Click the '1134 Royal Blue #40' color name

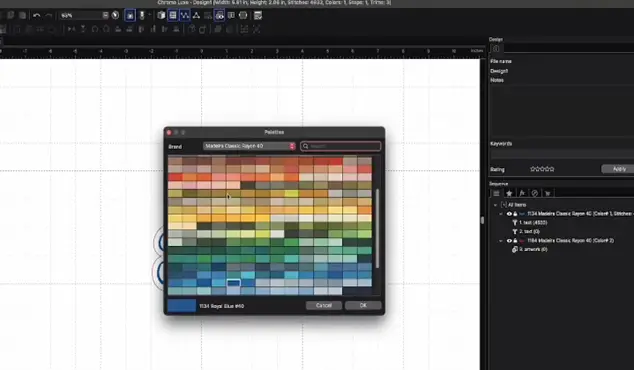[x=222, y=306]
